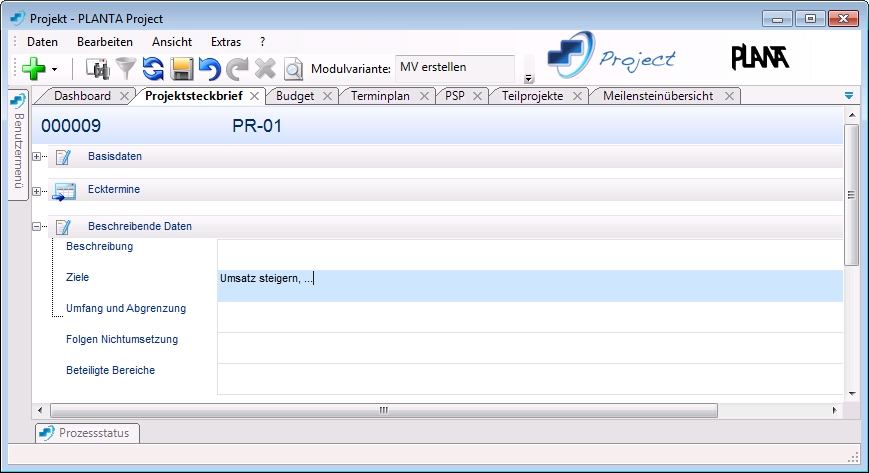
Task: Open the blue tab list dropdown arrow
Action: tap(848, 96)
